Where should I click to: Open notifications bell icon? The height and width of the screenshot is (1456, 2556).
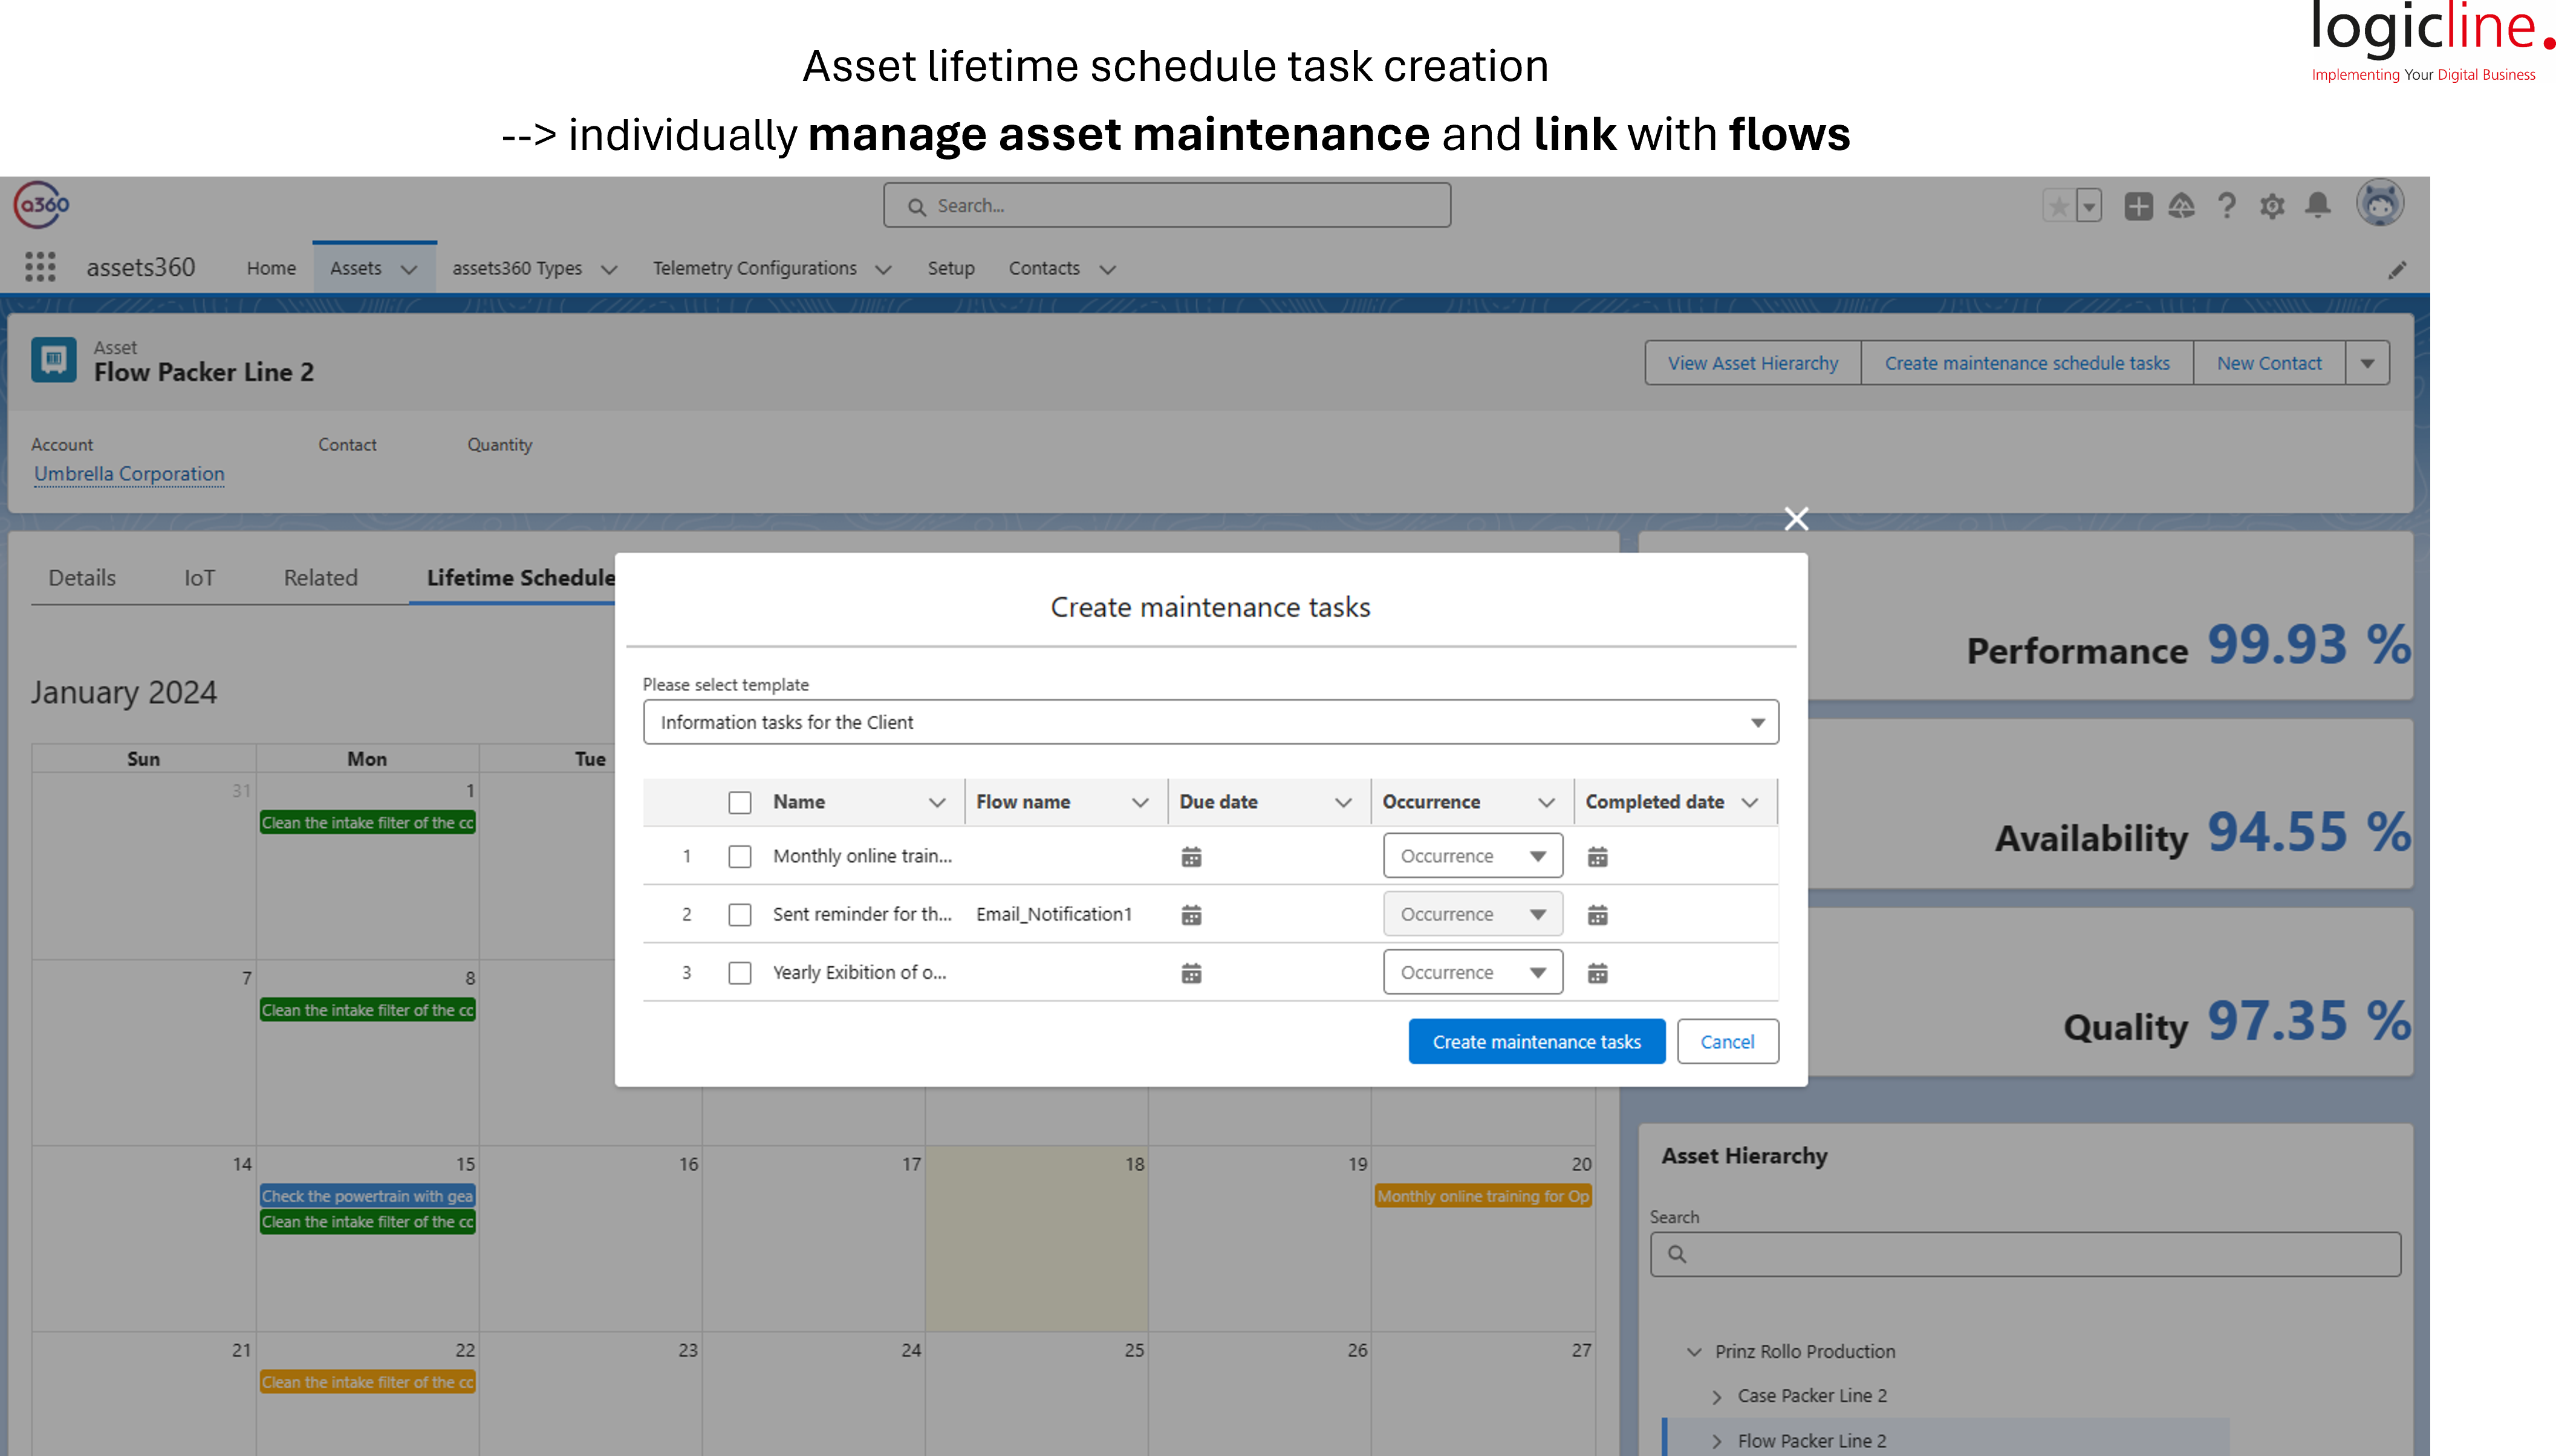point(2317,206)
